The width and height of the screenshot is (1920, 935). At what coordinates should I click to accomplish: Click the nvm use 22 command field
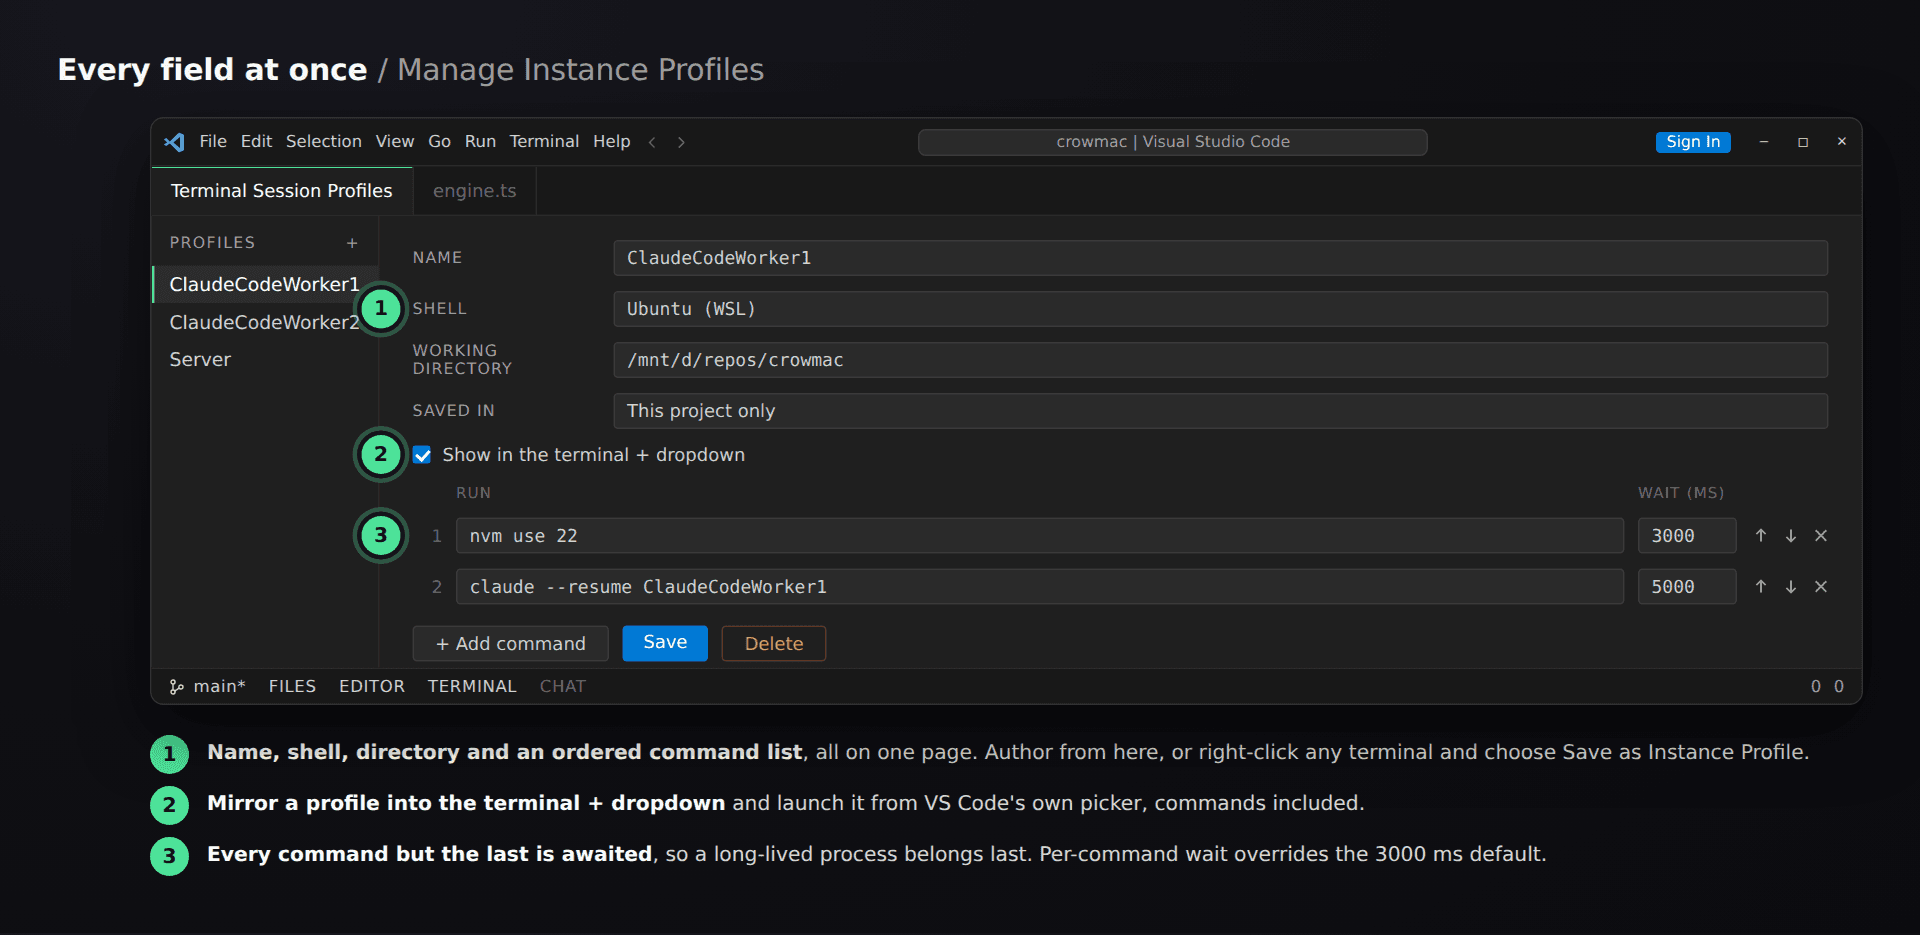tap(1040, 536)
